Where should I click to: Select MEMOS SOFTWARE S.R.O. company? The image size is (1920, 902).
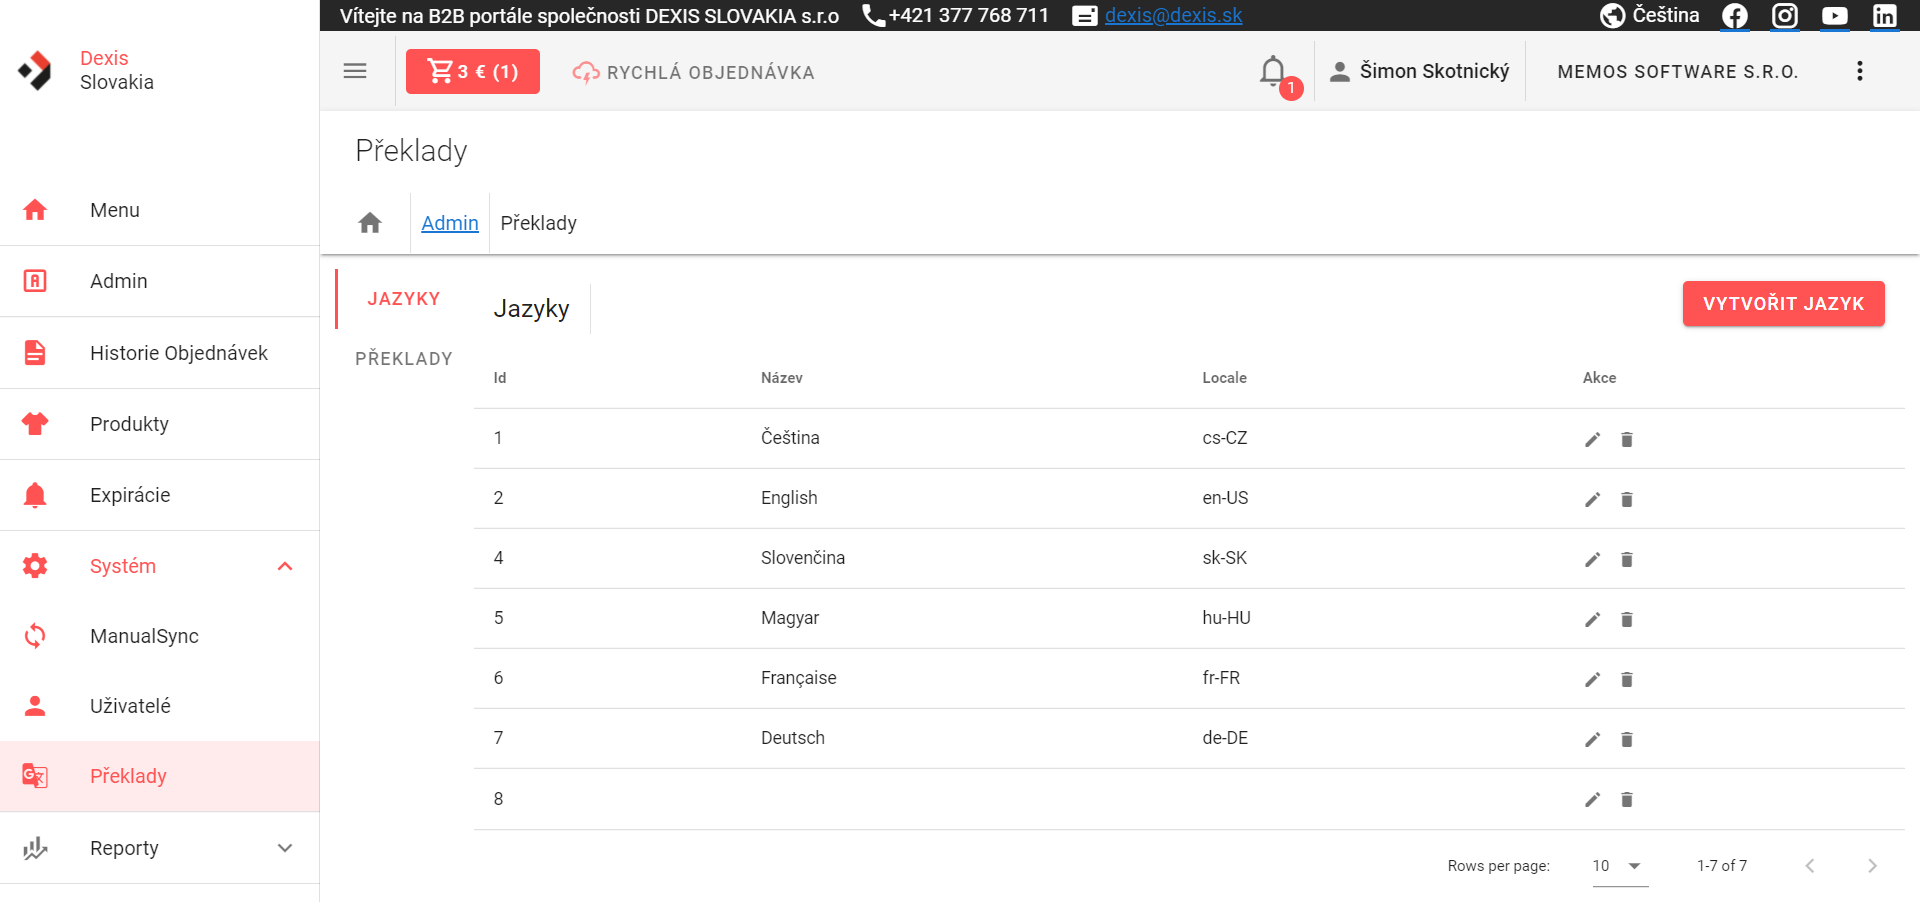pyautogui.click(x=1678, y=72)
